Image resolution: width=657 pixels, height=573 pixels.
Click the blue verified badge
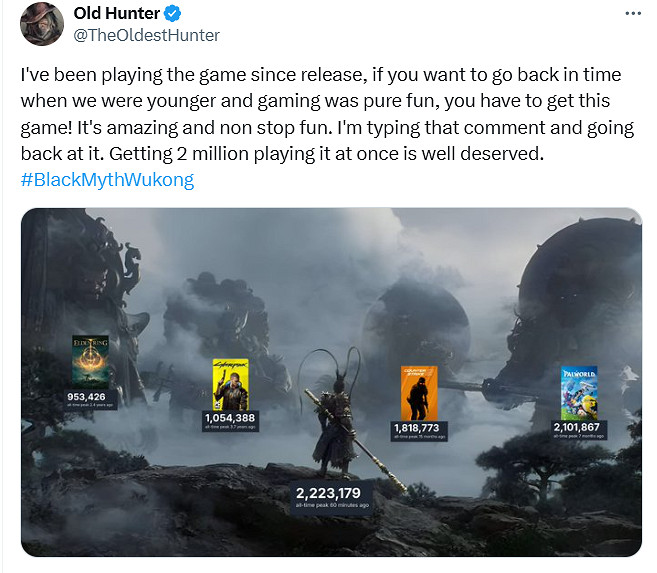click(173, 14)
